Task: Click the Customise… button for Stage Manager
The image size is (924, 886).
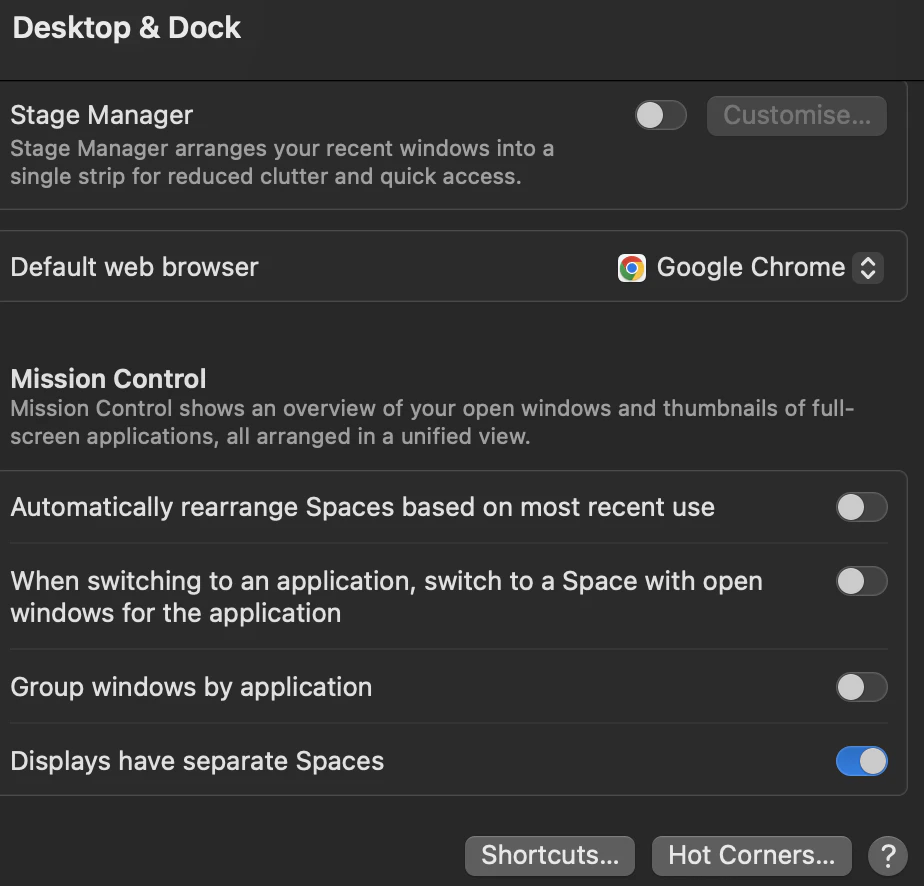Action: click(797, 115)
